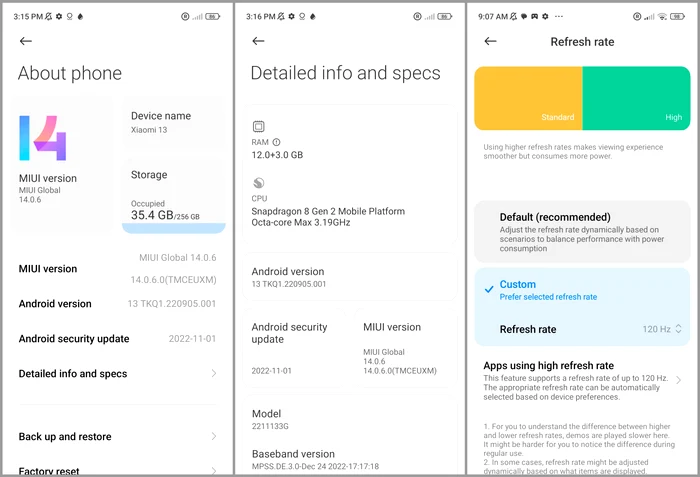Open Detailed info and specs chevron
The width and height of the screenshot is (700, 477).
coord(214,373)
